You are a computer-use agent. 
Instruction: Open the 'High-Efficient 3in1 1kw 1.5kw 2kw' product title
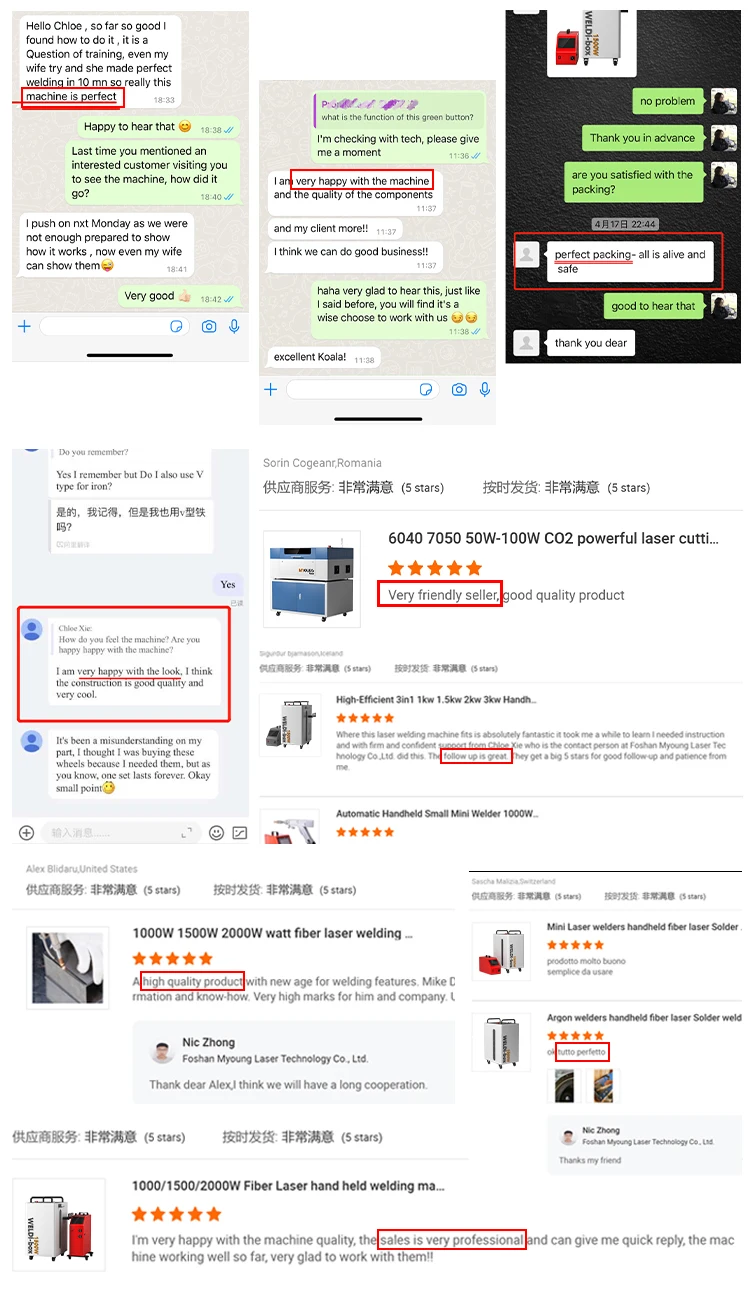tap(436, 700)
